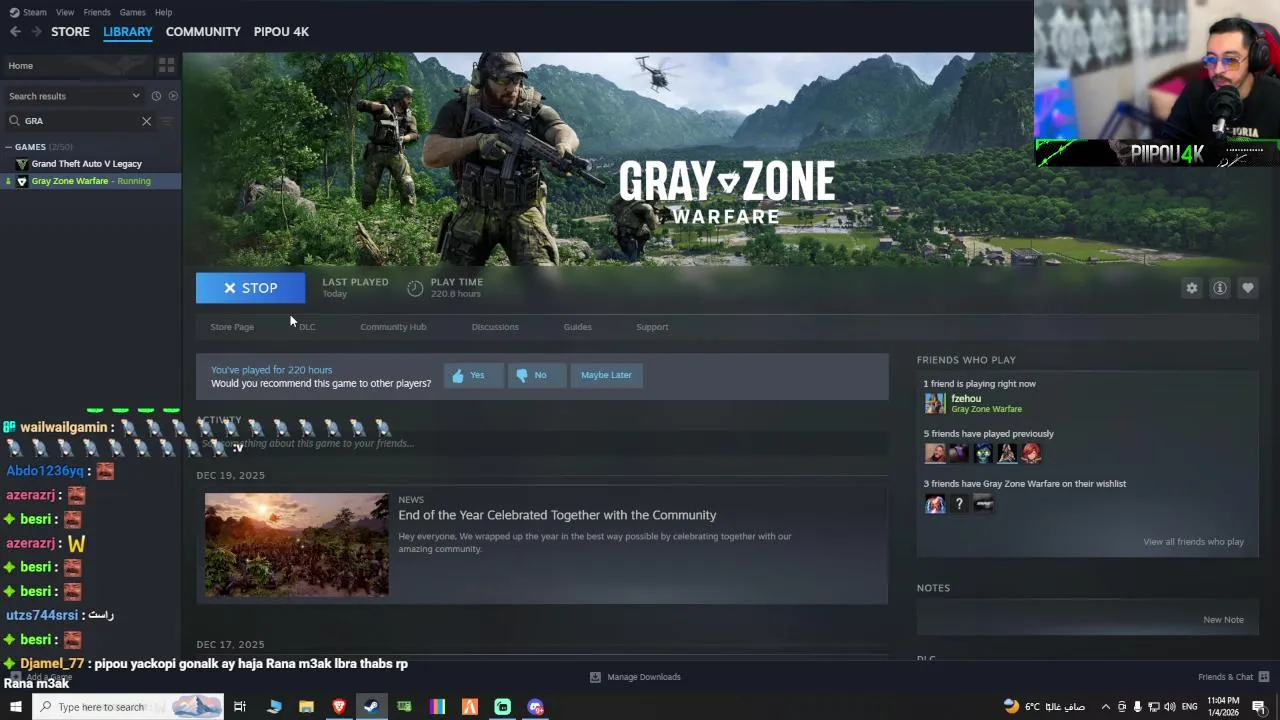Go to library Home
This screenshot has height=720, width=1280.
76,66
